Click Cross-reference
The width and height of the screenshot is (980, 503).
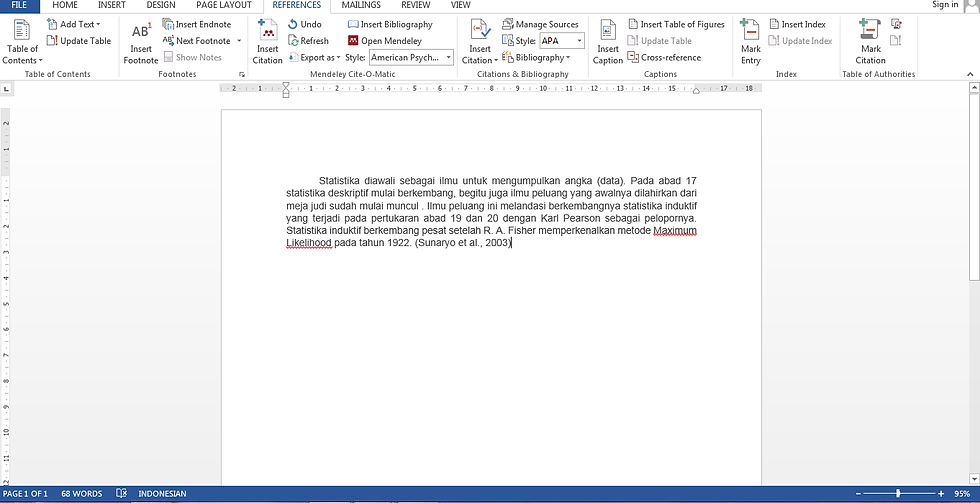pyautogui.click(x=664, y=57)
